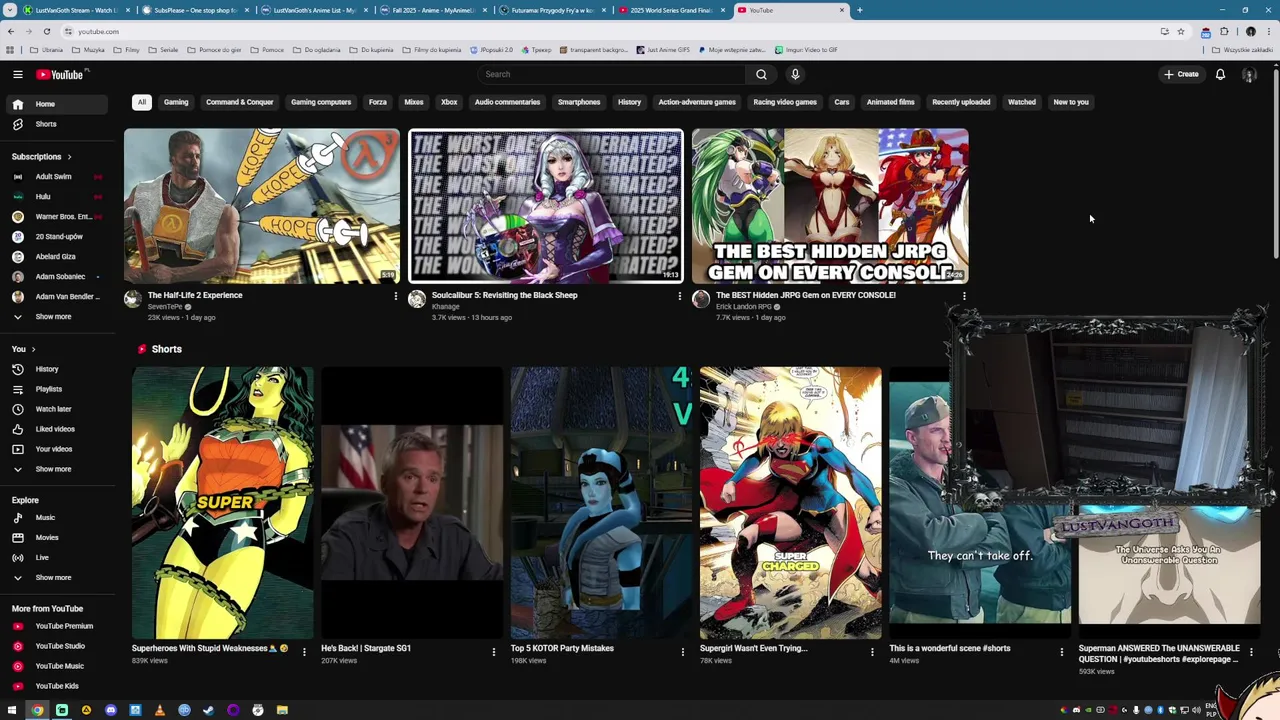The image size is (1280, 720).
Task: Select the Command & Conquer filter chip
Action: pos(239,102)
